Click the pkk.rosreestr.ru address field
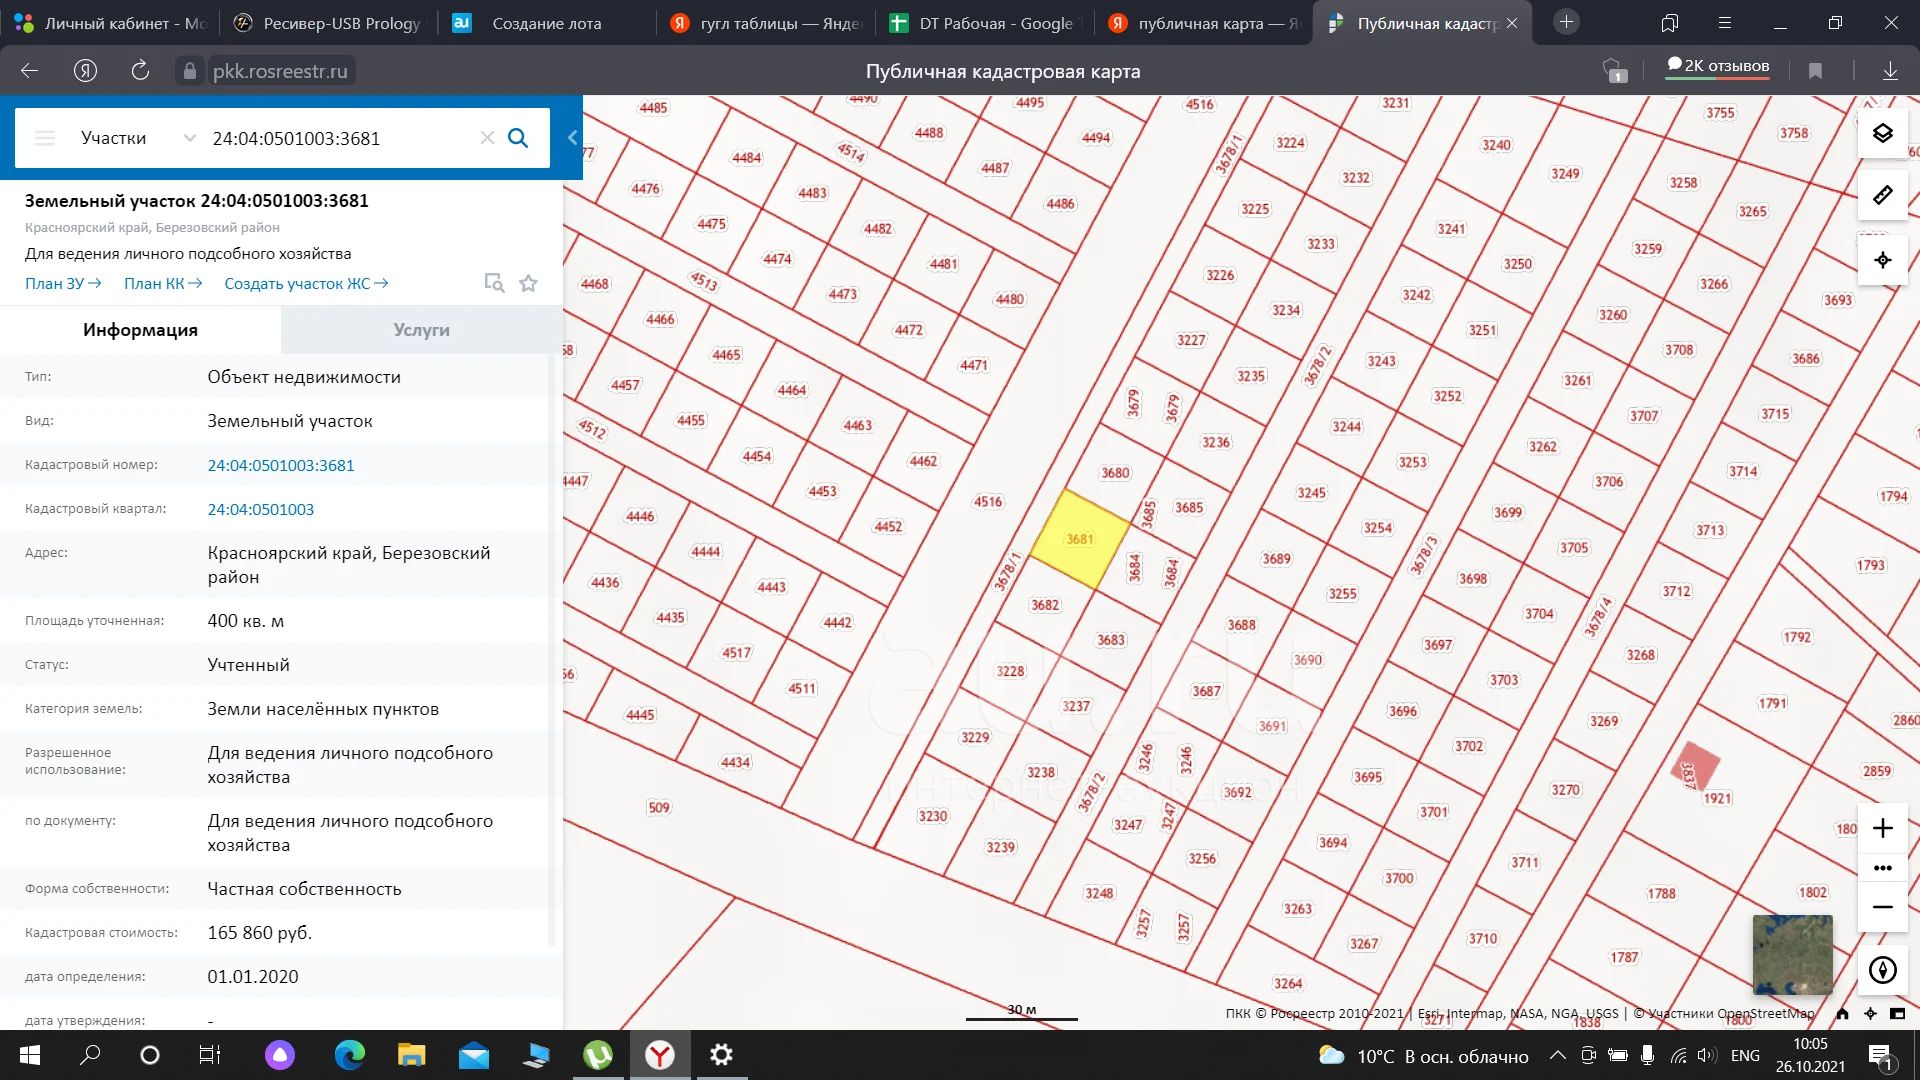Screen dimensions: 1920x1080 [x=280, y=71]
